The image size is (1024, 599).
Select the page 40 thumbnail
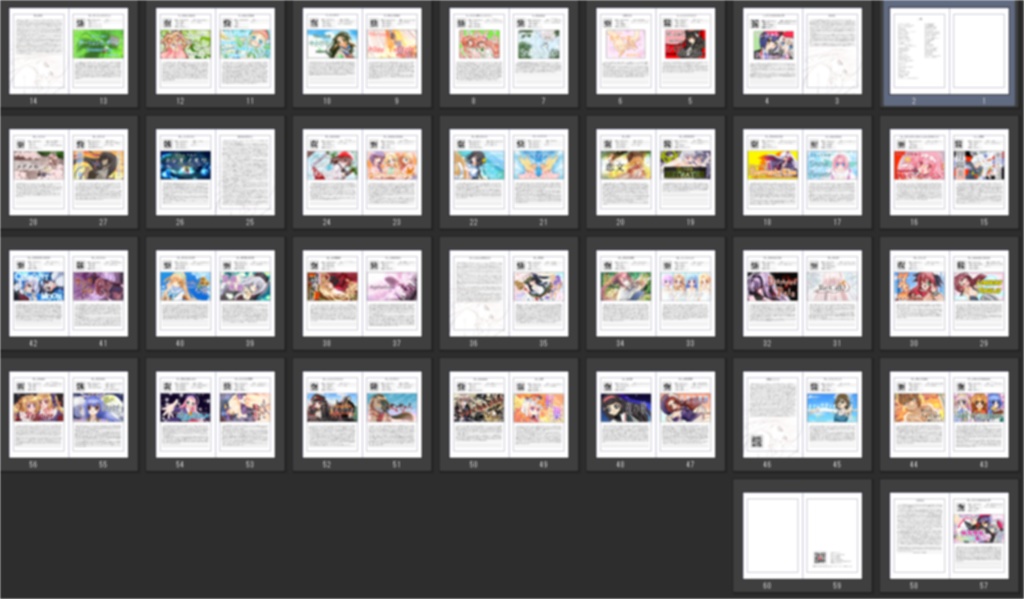185,293
